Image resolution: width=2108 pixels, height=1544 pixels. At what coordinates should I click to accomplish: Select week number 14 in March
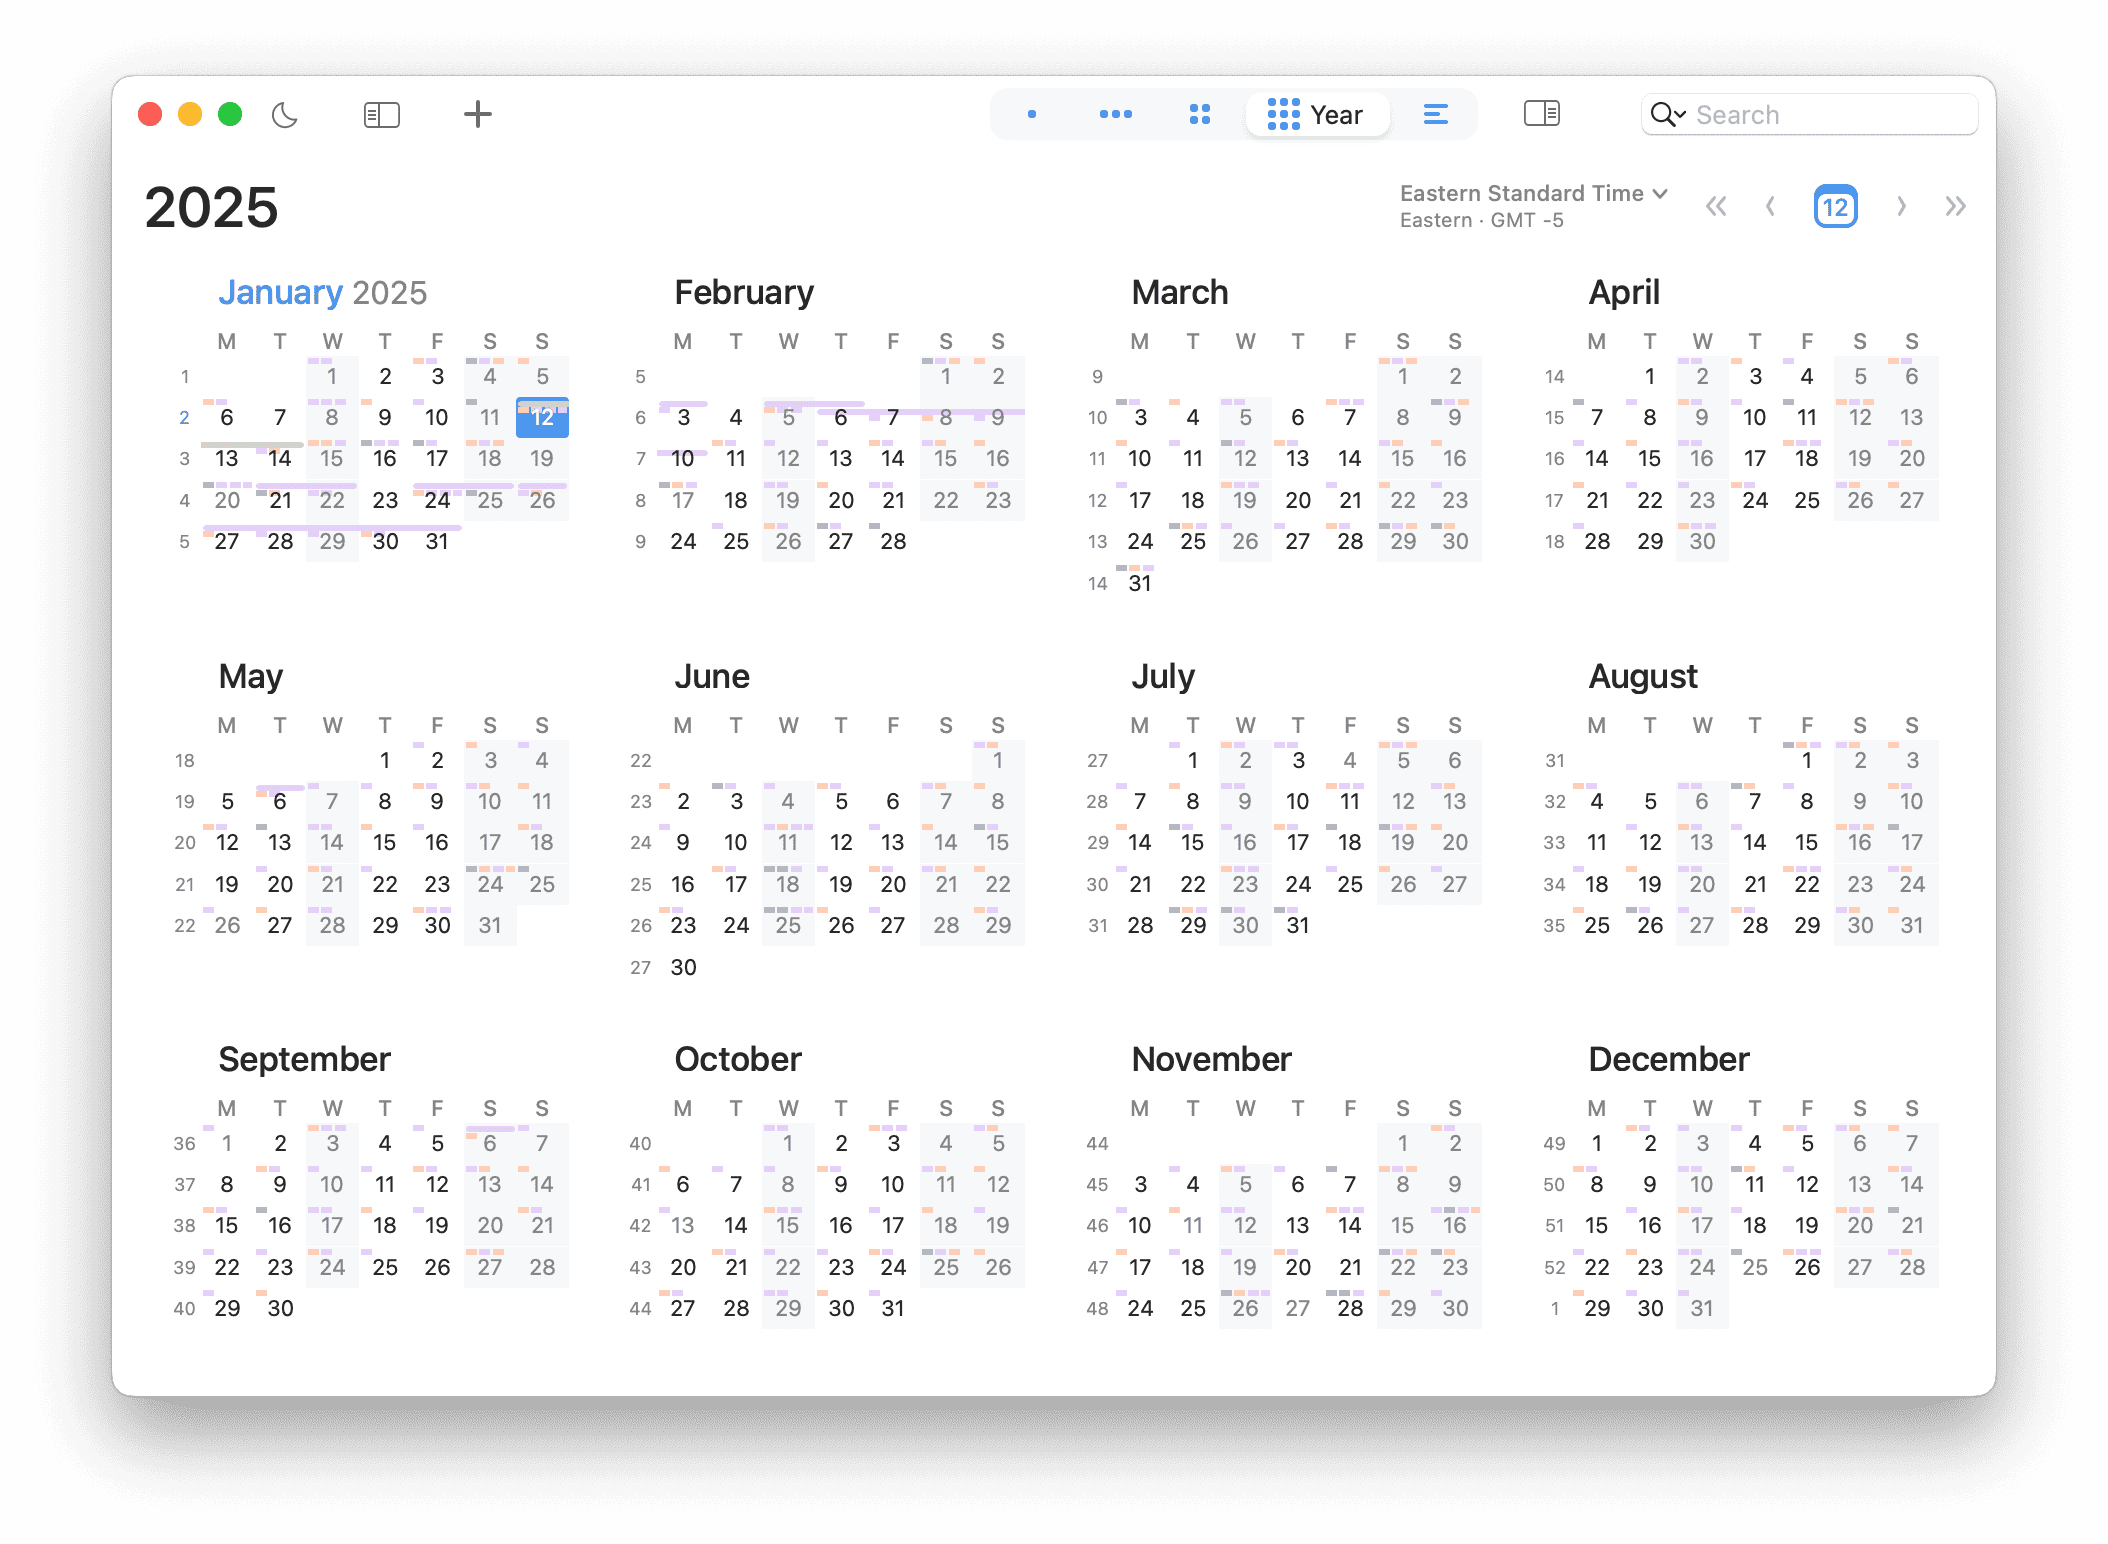coord(1098,584)
